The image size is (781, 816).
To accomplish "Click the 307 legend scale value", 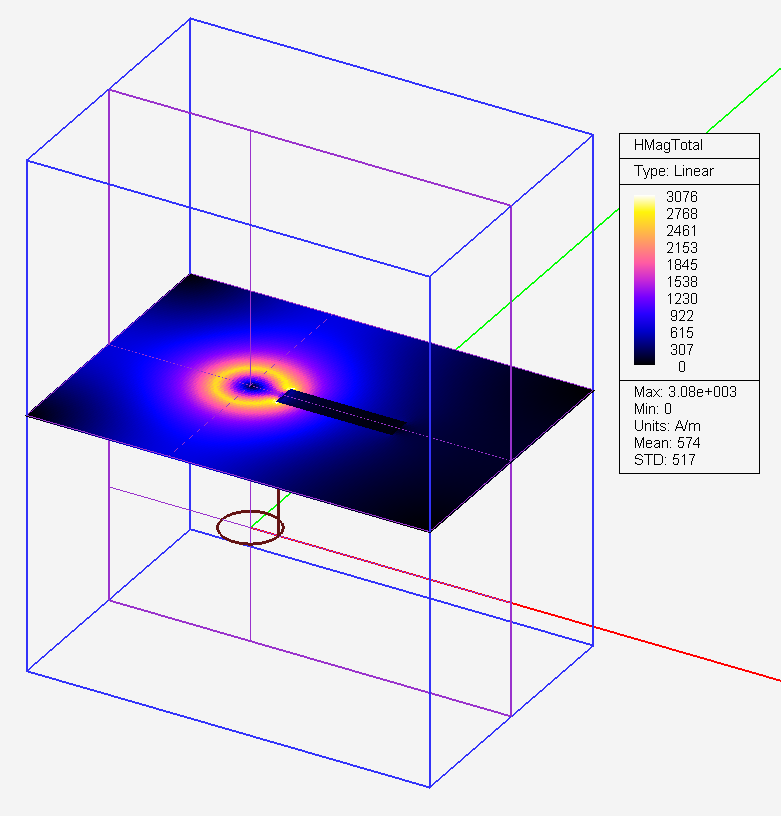I will 685,350.
